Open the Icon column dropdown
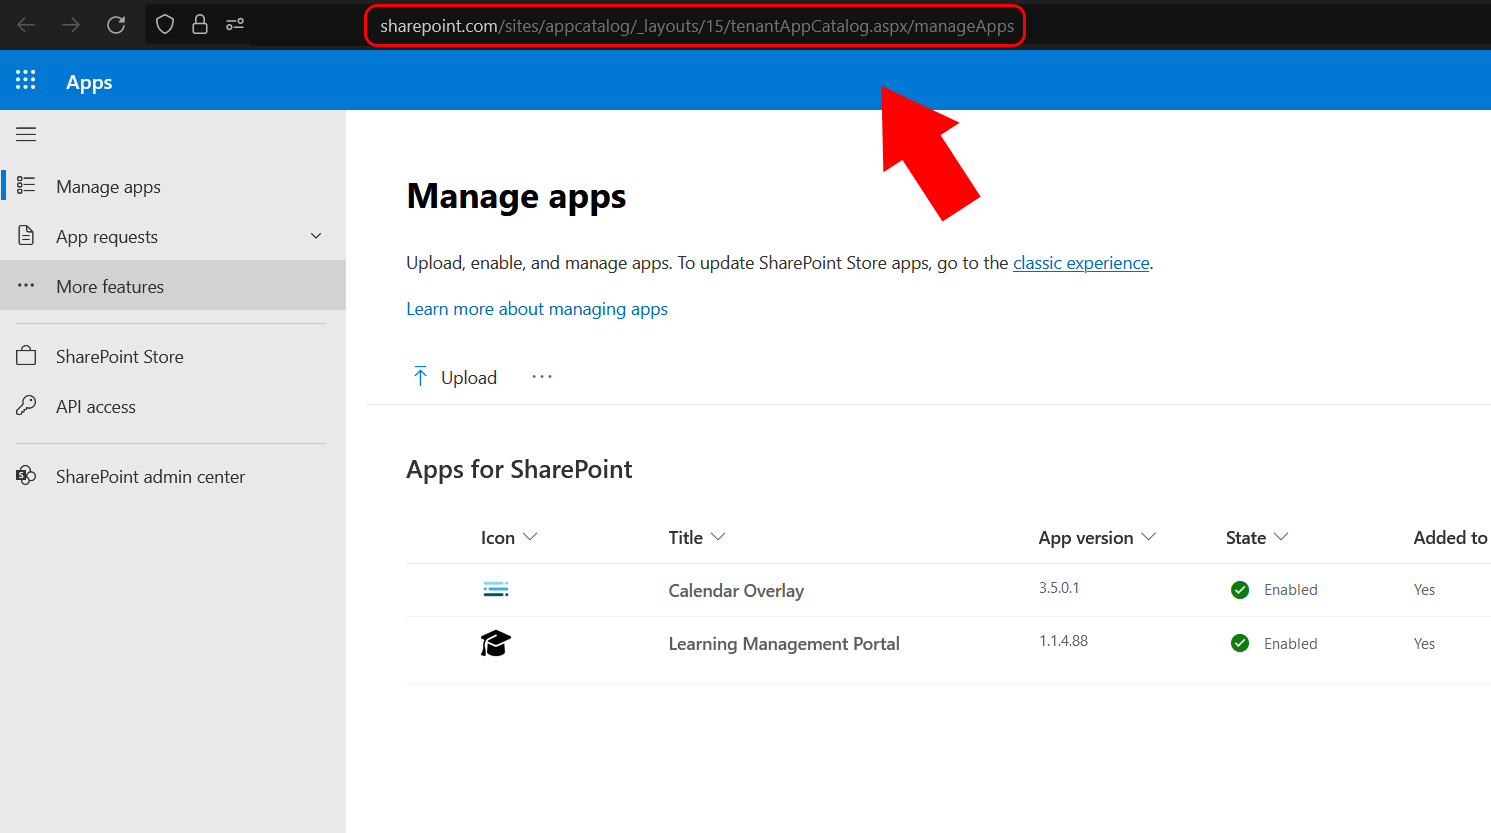1491x833 pixels. 530,537
